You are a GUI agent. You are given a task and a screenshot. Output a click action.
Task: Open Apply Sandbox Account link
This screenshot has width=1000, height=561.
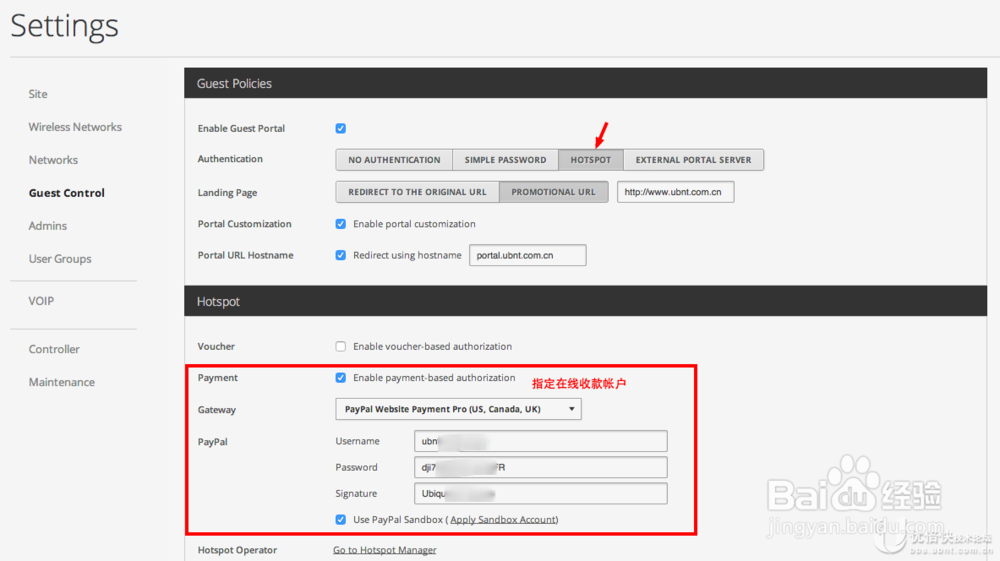(x=503, y=520)
